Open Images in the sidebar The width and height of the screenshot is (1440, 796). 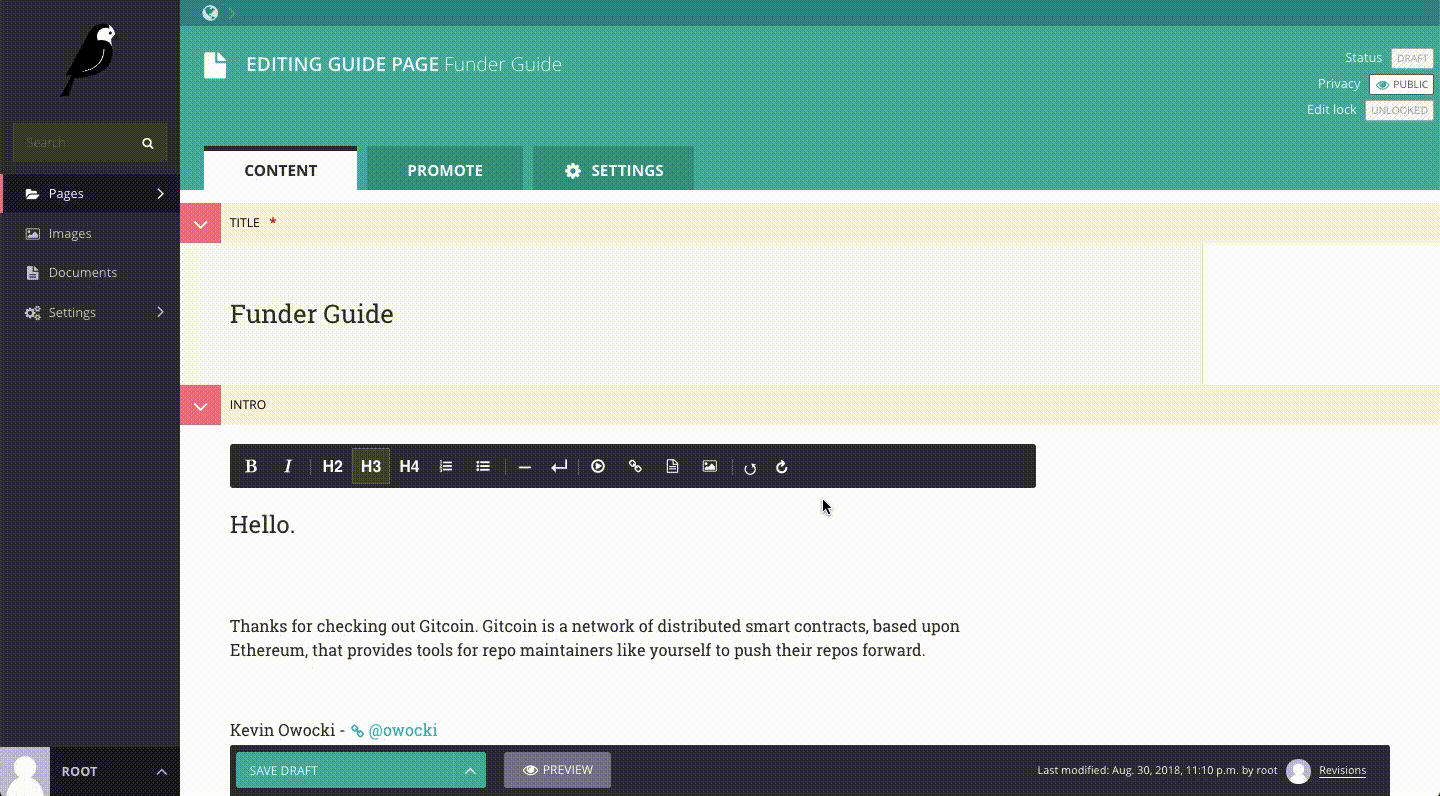click(90, 233)
